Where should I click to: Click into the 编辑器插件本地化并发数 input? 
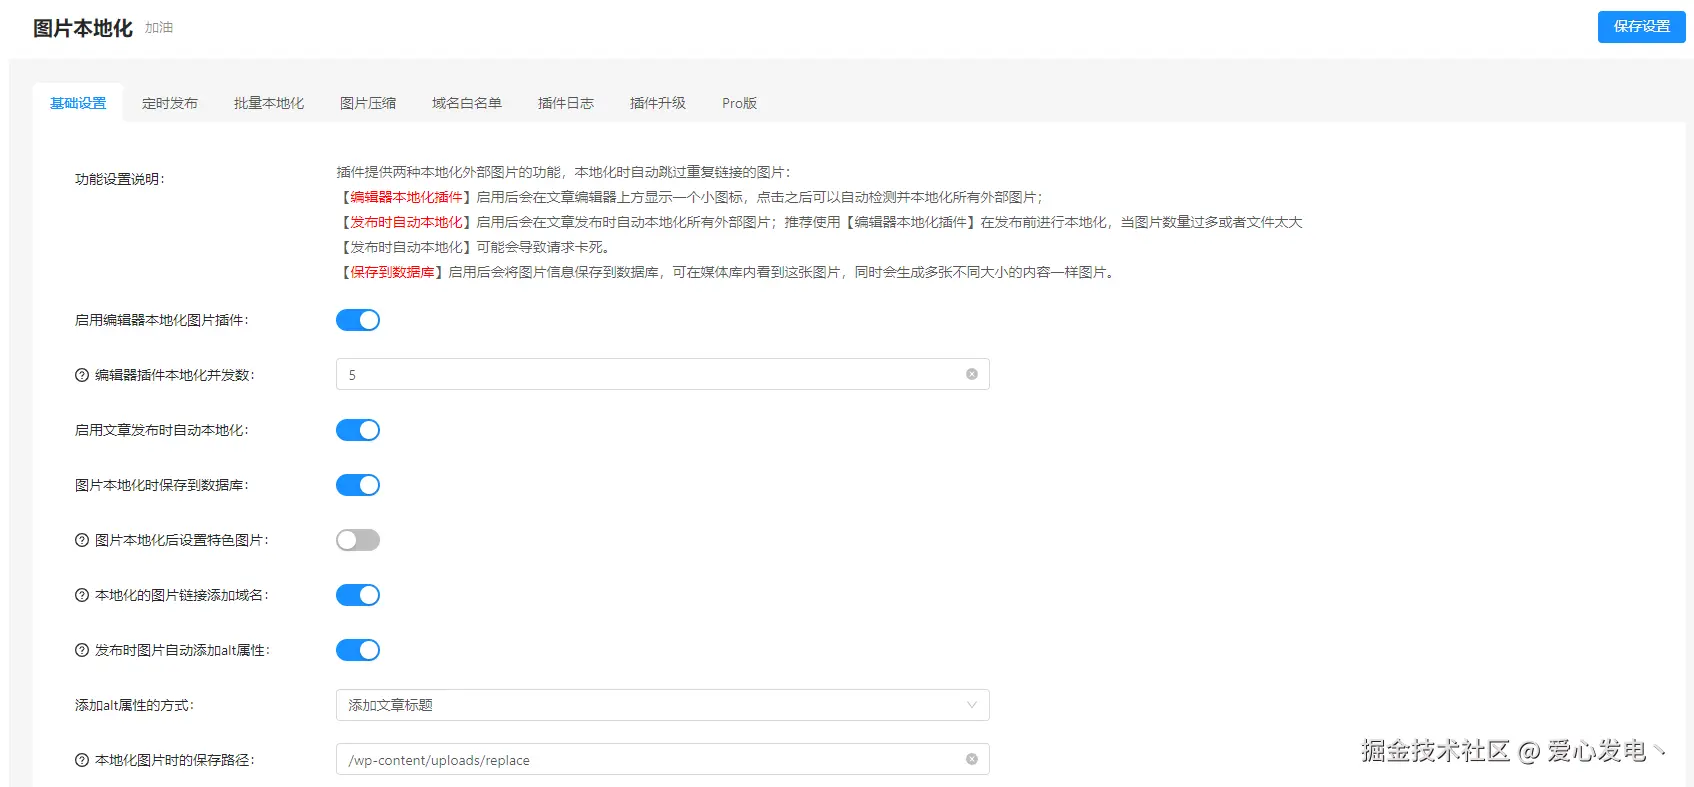point(662,374)
